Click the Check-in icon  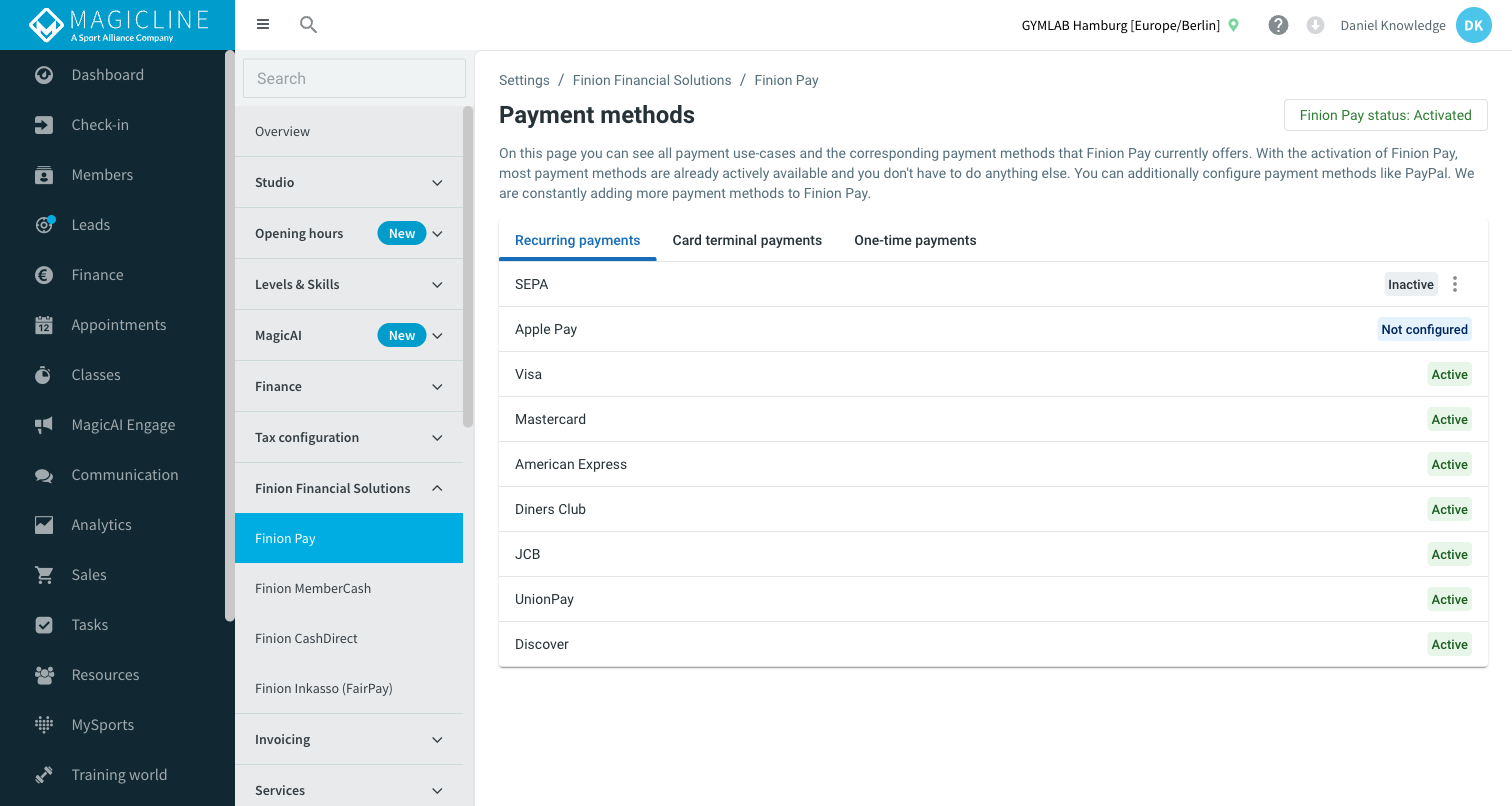click(44, 125)
